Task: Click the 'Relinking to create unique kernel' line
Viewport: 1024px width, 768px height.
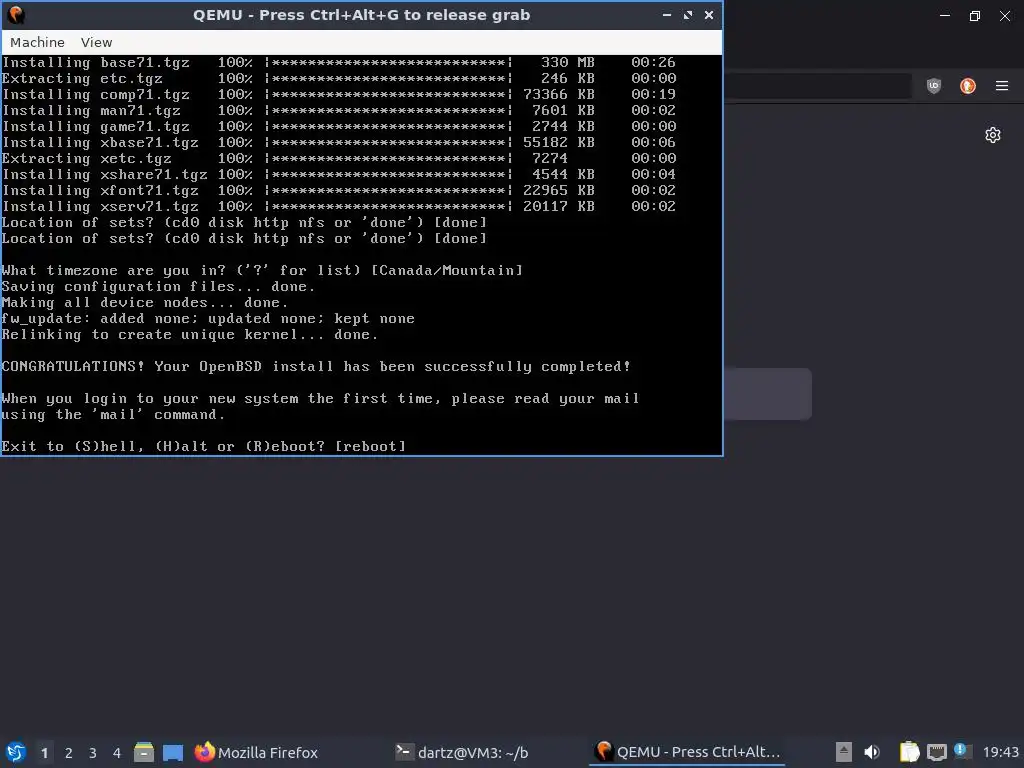Action: [x=189, y=334]
